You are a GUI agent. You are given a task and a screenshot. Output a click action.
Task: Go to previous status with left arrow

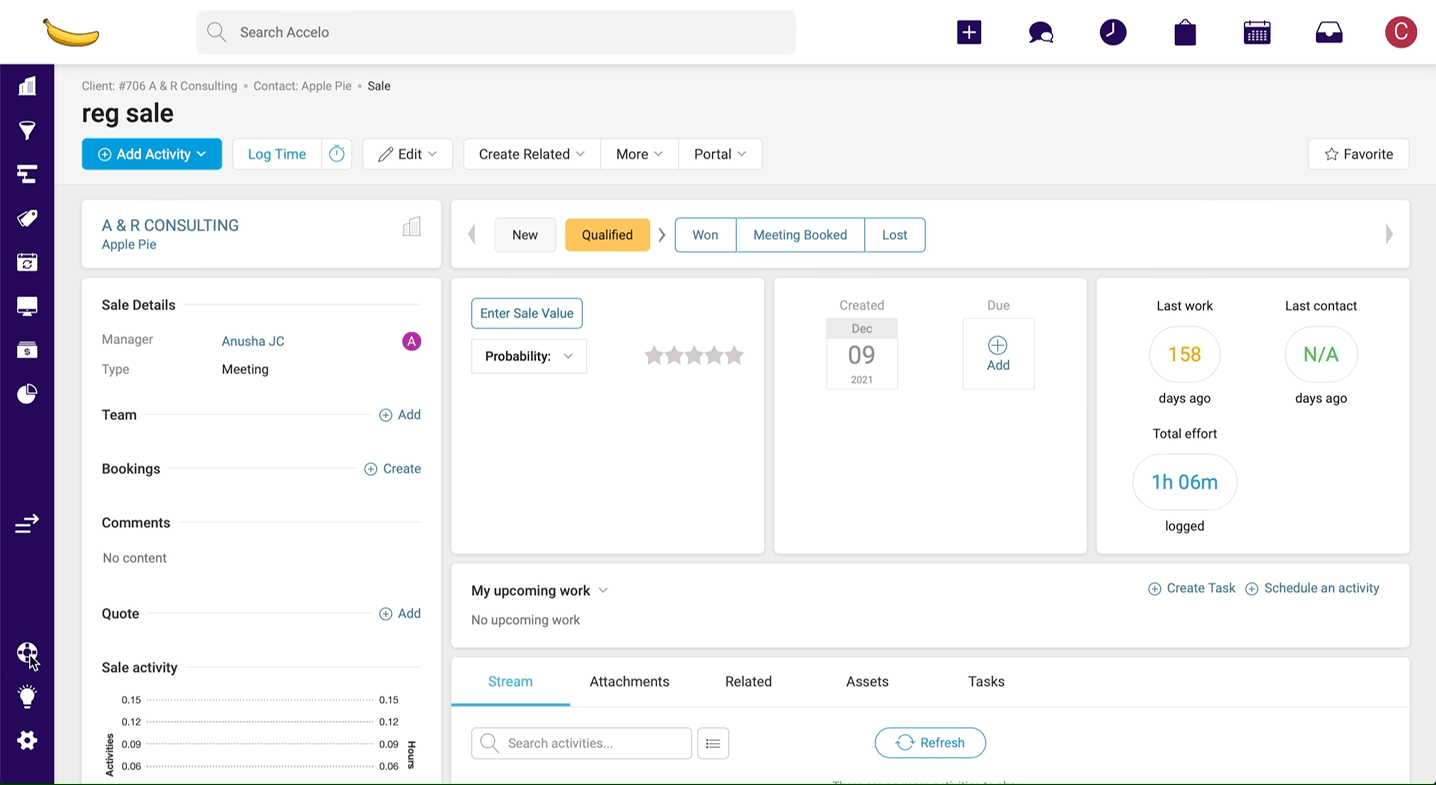pos(472,235)
